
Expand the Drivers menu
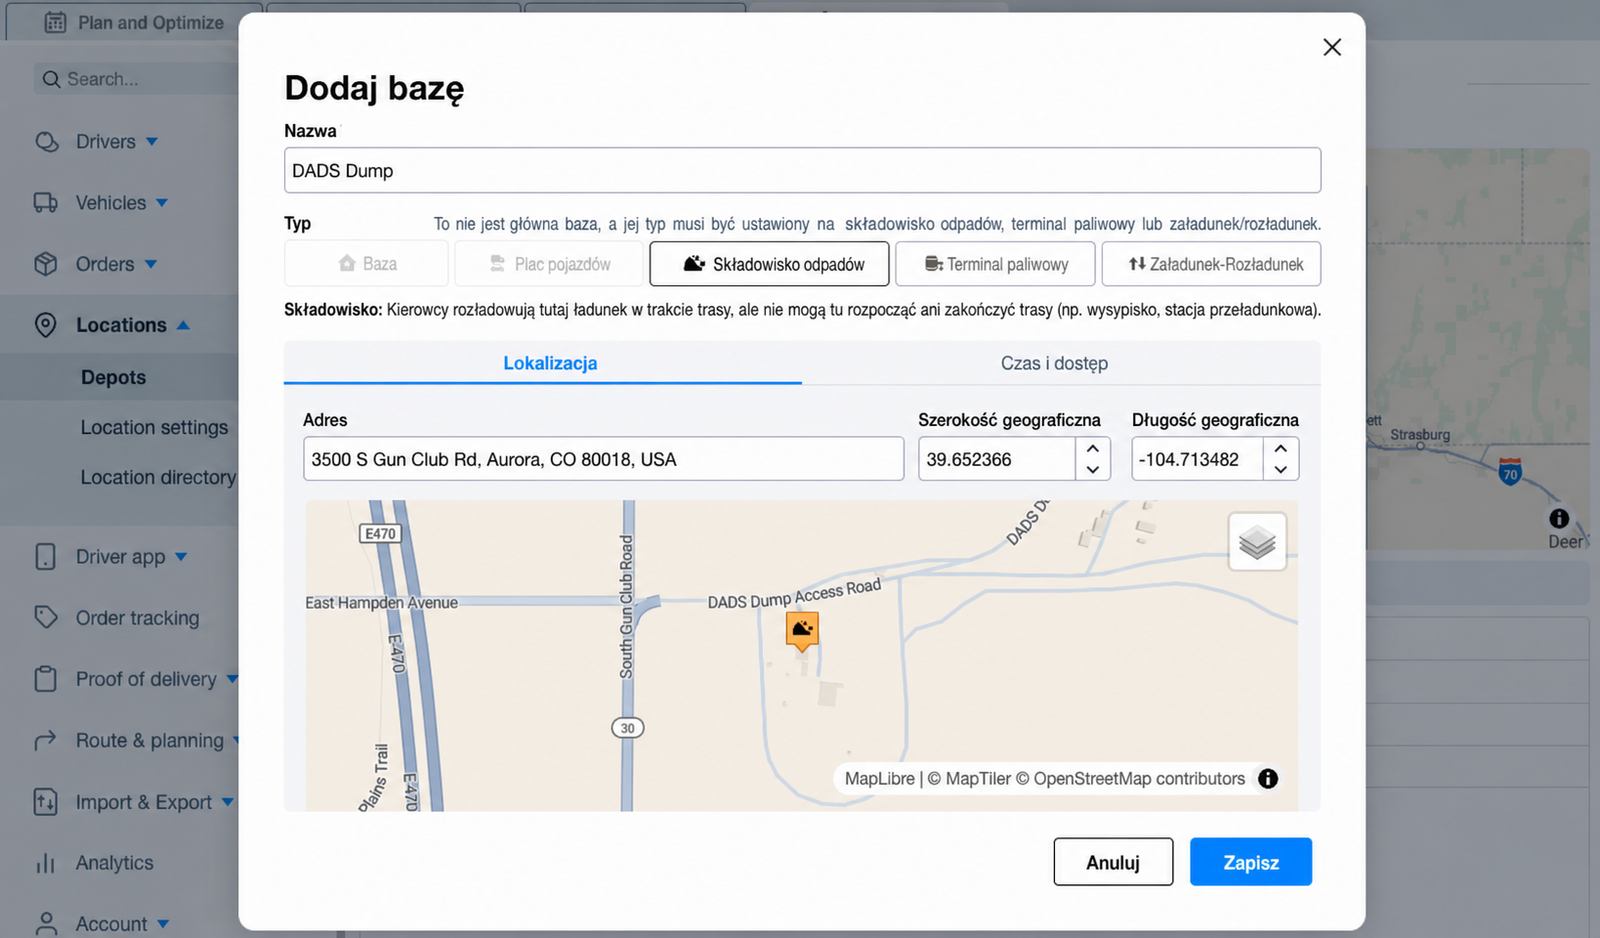tap(152, 142)
